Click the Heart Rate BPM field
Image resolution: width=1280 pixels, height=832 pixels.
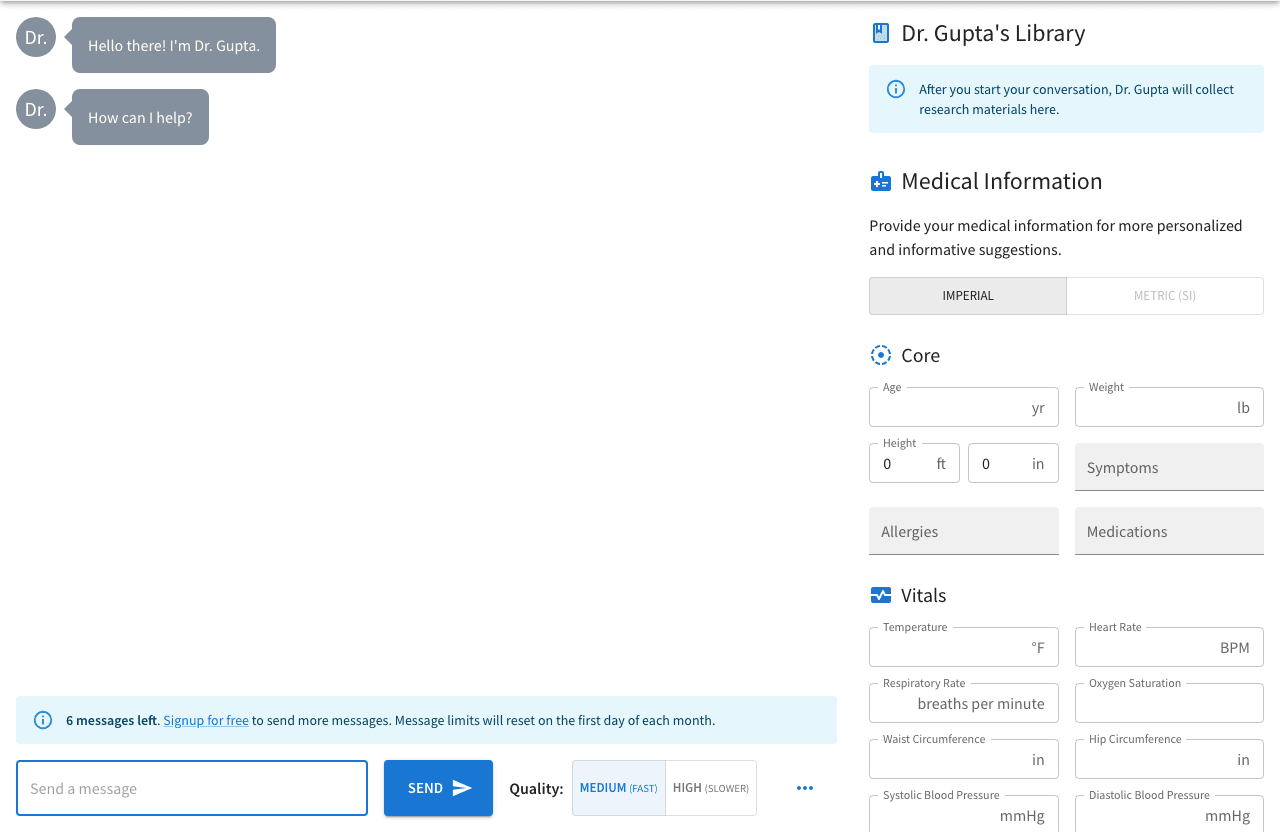[x=1169, y=647]
